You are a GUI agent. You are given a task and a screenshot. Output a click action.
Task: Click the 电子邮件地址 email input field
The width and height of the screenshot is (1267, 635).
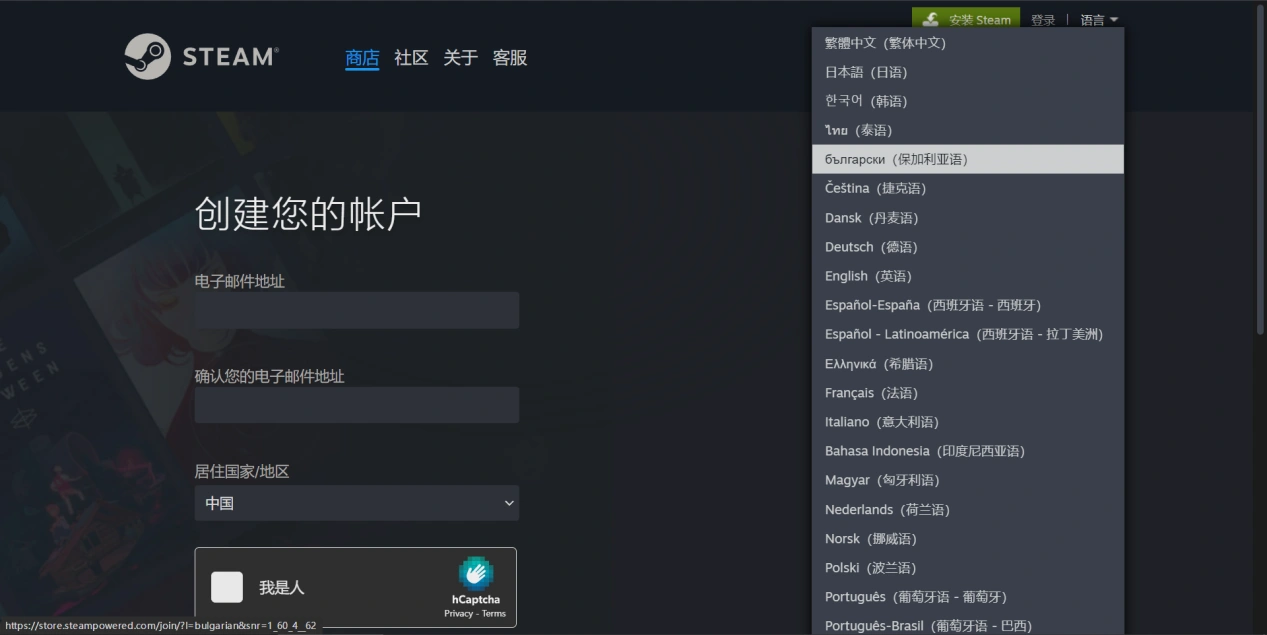pos(356,310)
